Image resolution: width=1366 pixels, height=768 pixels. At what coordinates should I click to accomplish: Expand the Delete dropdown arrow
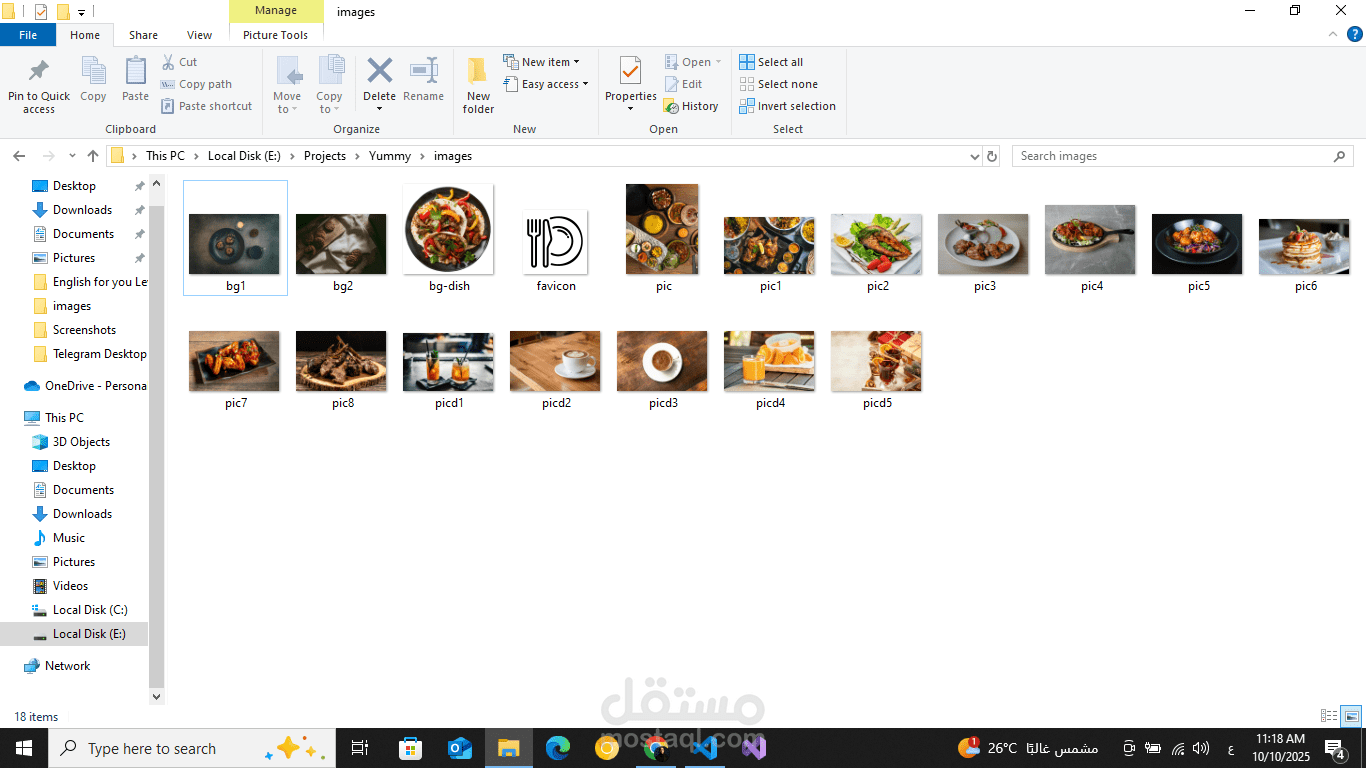pyautogui.click(x=380, y=109)
